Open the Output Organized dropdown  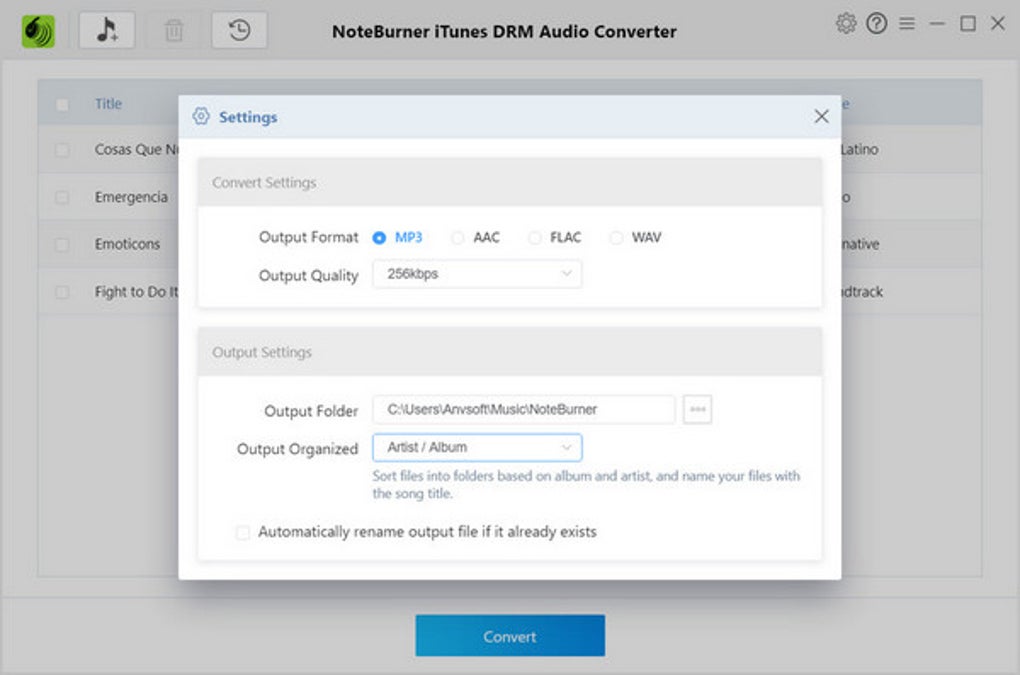point(477,447)
